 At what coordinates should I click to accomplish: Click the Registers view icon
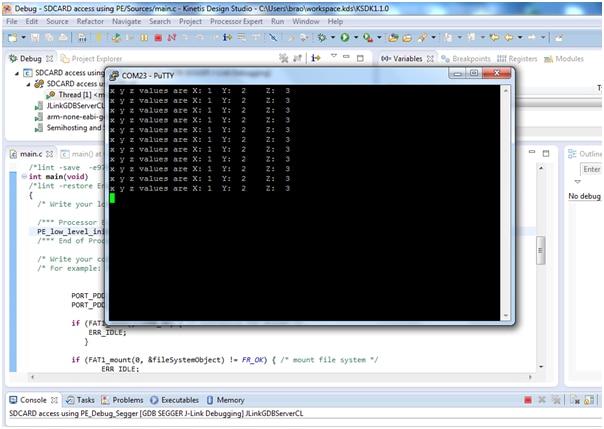point(501,59)
